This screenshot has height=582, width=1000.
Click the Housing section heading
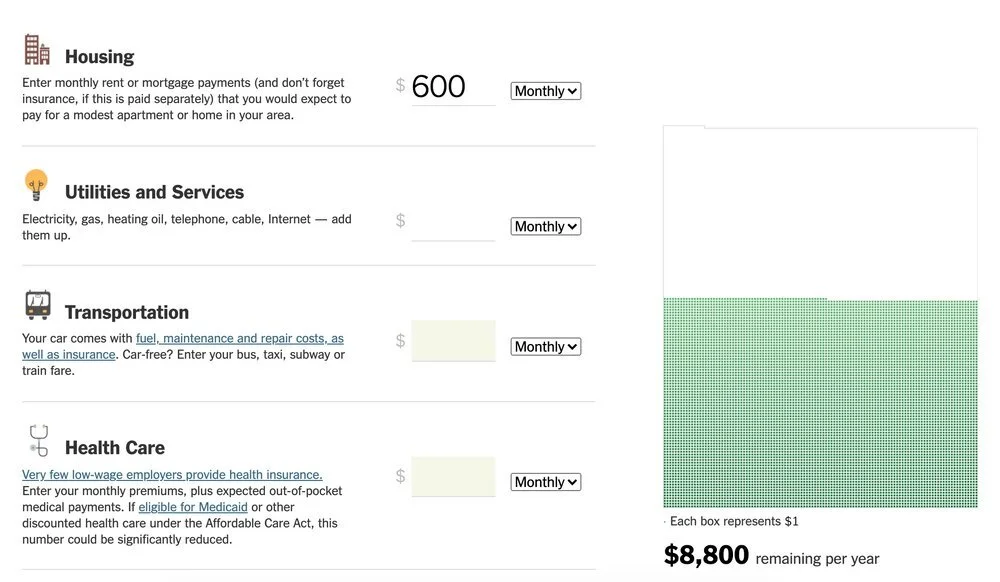pos(99,57)
